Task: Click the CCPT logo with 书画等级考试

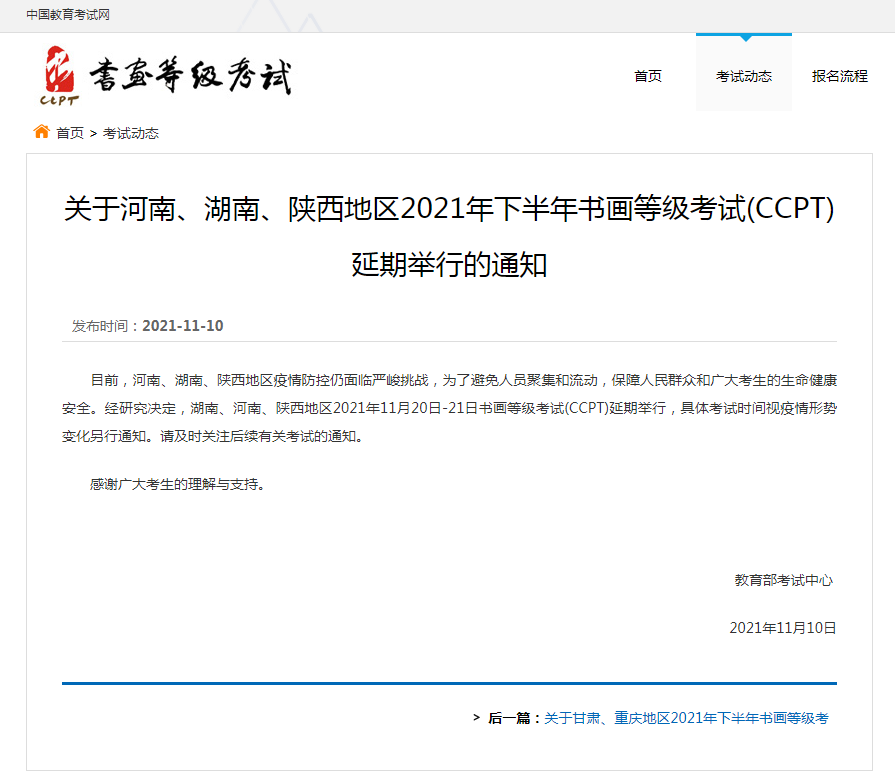Action: [x=167, y=76]
